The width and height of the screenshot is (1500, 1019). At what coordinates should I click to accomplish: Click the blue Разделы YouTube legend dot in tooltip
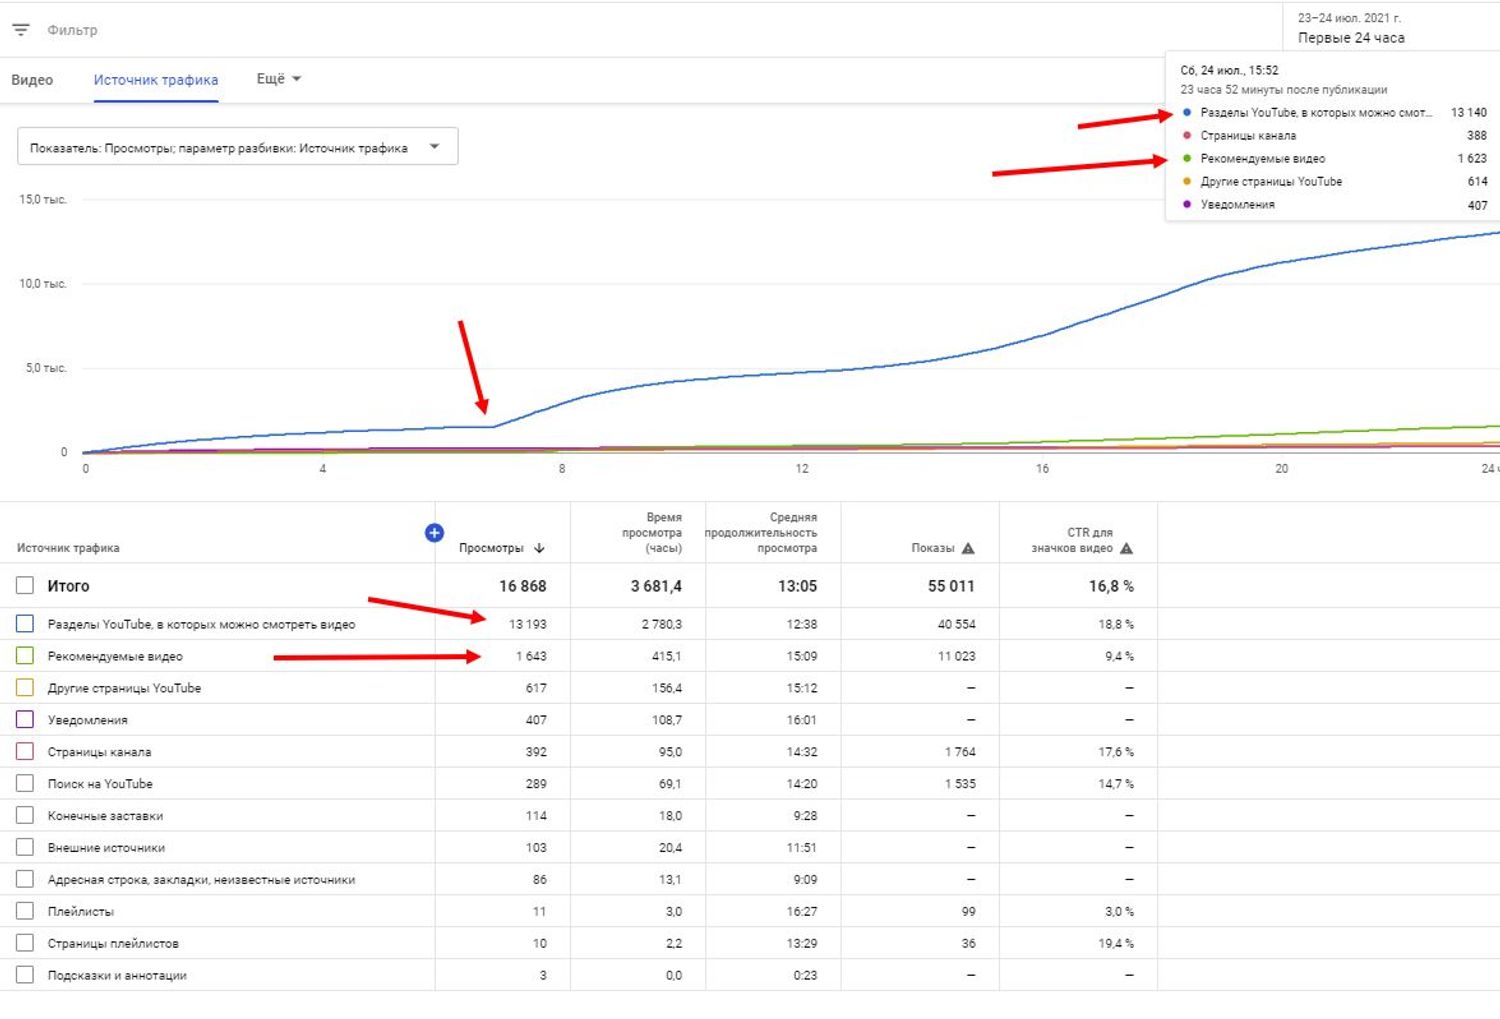click(1187, 113)
